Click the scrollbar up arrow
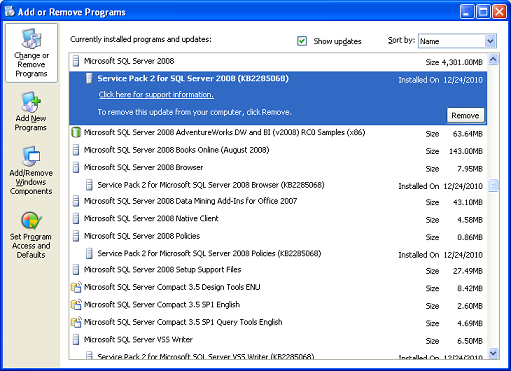The width and height of the screenshot is (511, 371). click(x=493, y=60)
